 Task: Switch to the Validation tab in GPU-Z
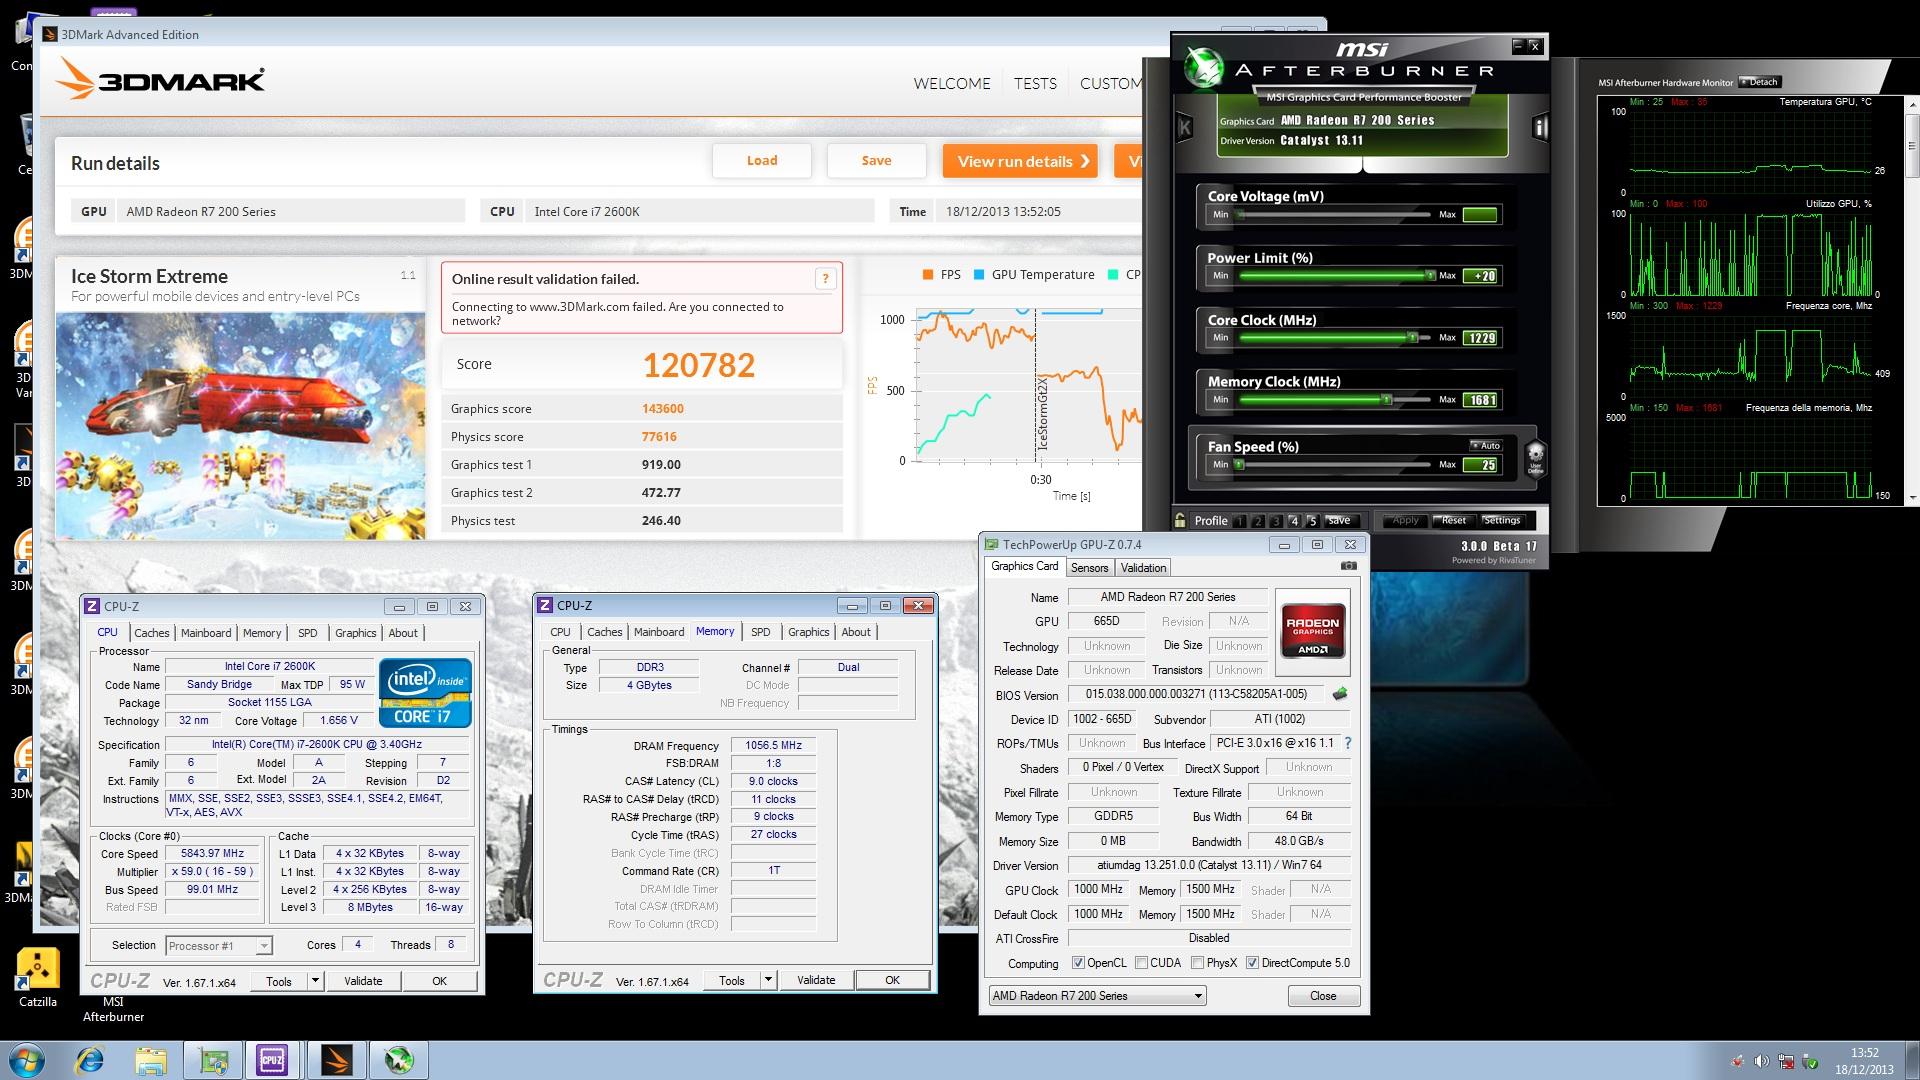pos(1143,568)
